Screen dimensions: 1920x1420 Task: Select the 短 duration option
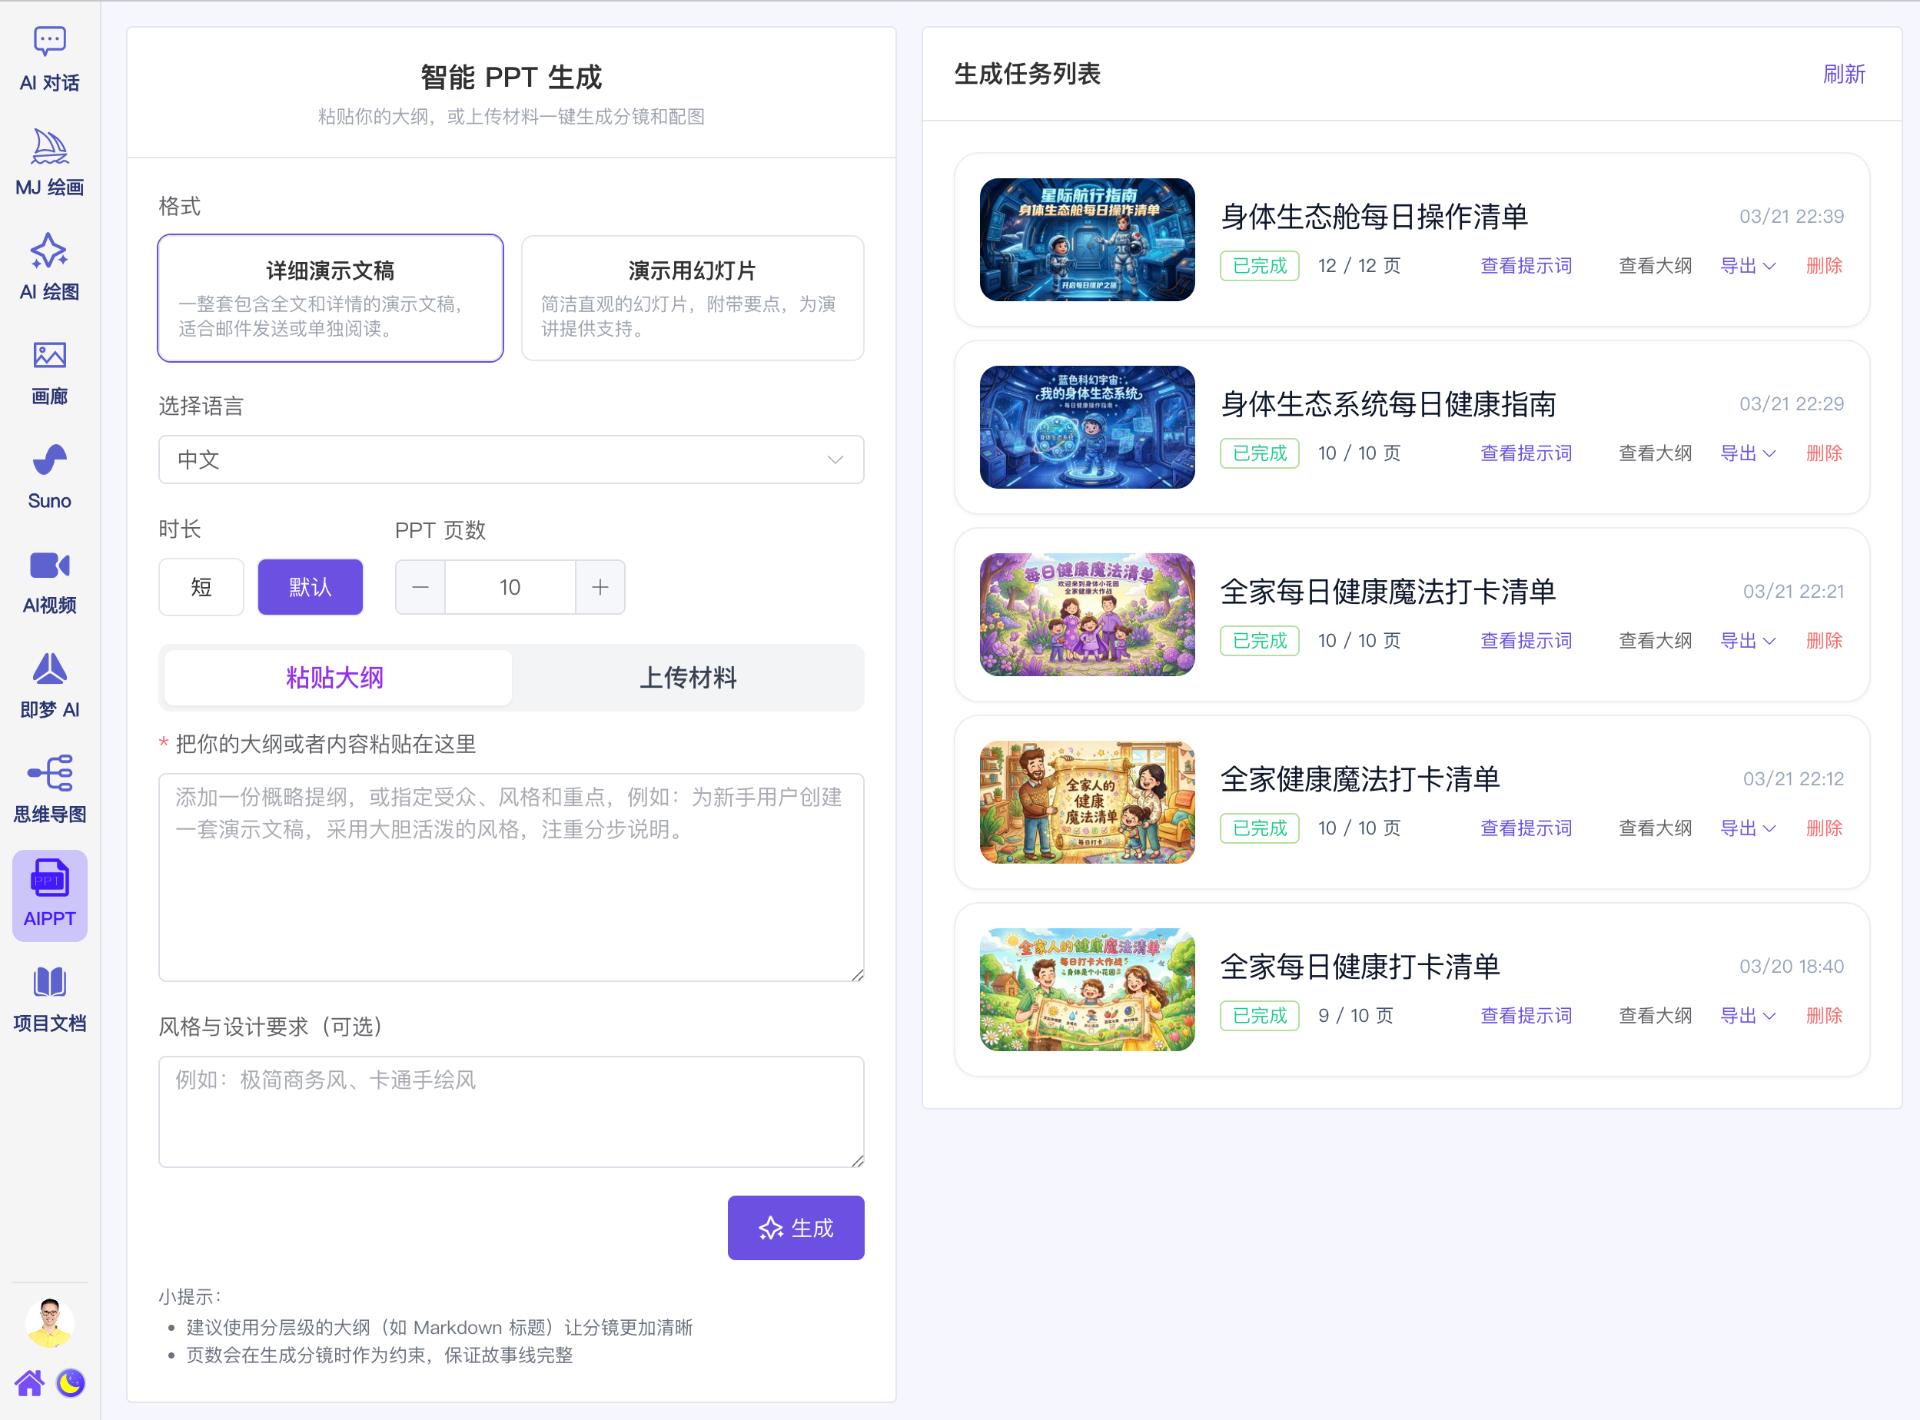pyautogui.click(x=200, y=587)
